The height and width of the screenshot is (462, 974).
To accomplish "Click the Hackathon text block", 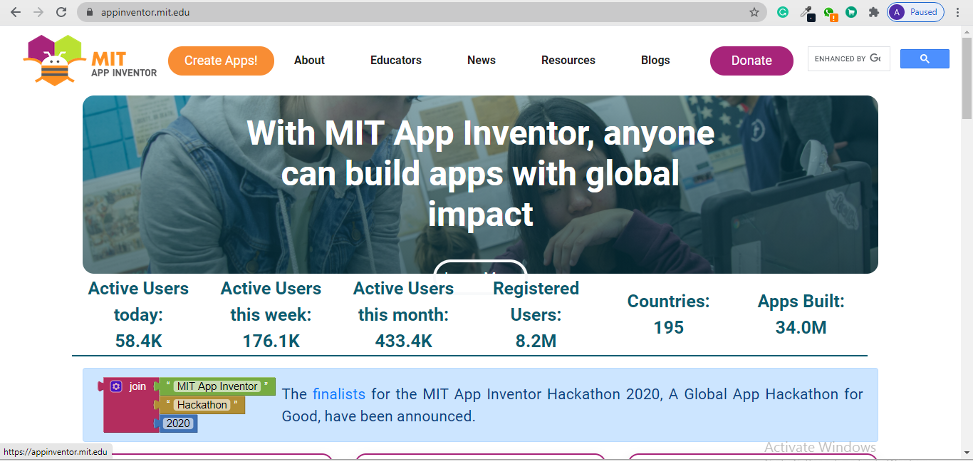I will point(201,405).
